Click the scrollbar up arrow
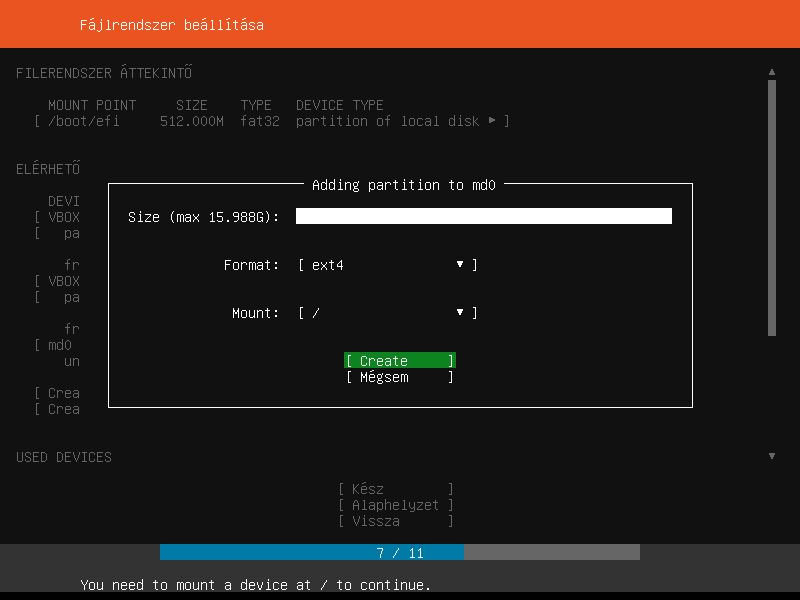800x600 pixels. pos(772,72)
